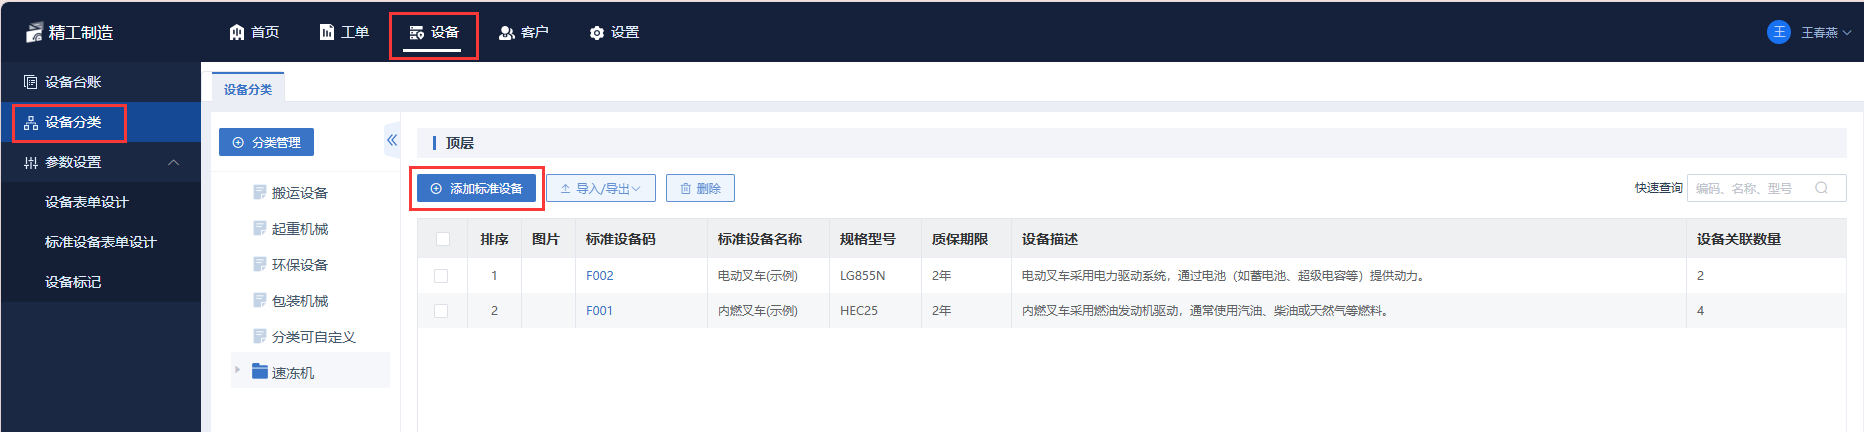Select 分类可自定义 in the category tree

pyautogui.click(x=314, y=336)
